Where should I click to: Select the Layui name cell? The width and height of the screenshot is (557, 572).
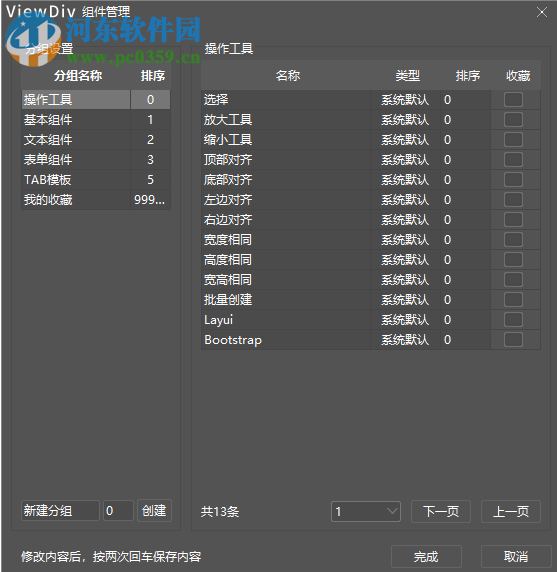coord(286,320)
